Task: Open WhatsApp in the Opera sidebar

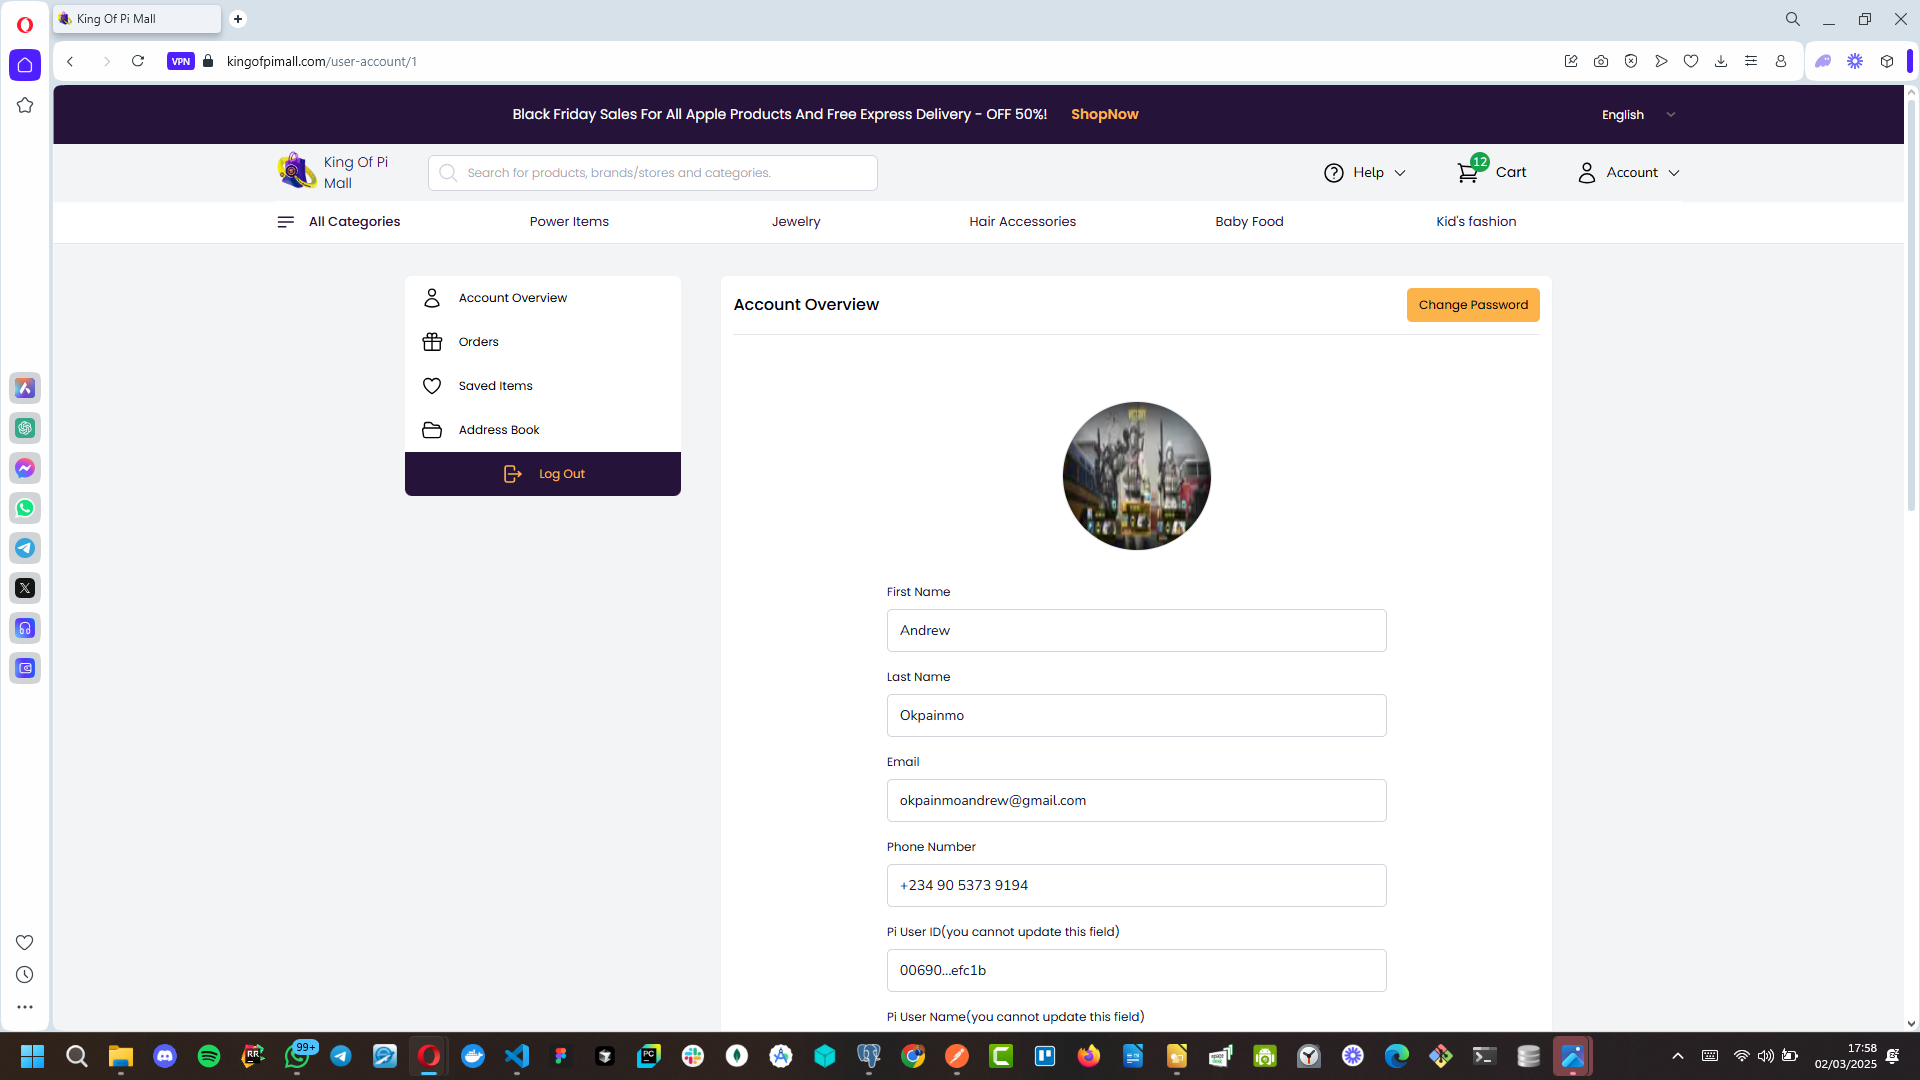Action: (25, 508)
